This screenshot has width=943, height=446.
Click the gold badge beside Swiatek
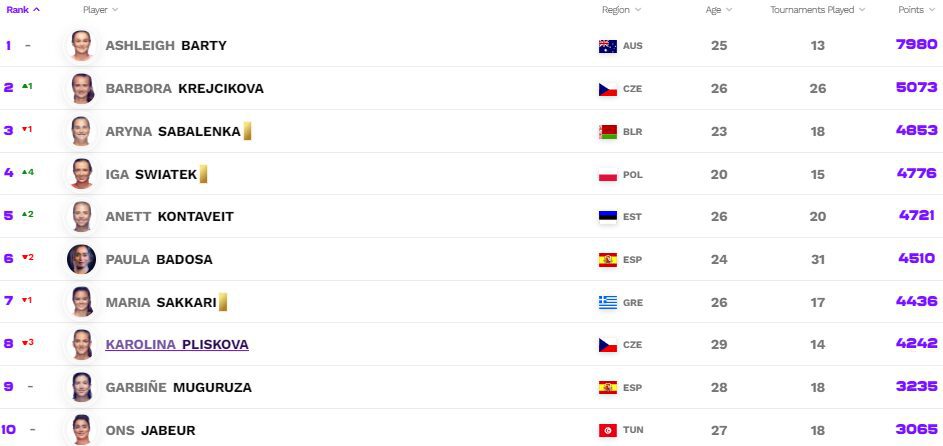pos(203,174)
